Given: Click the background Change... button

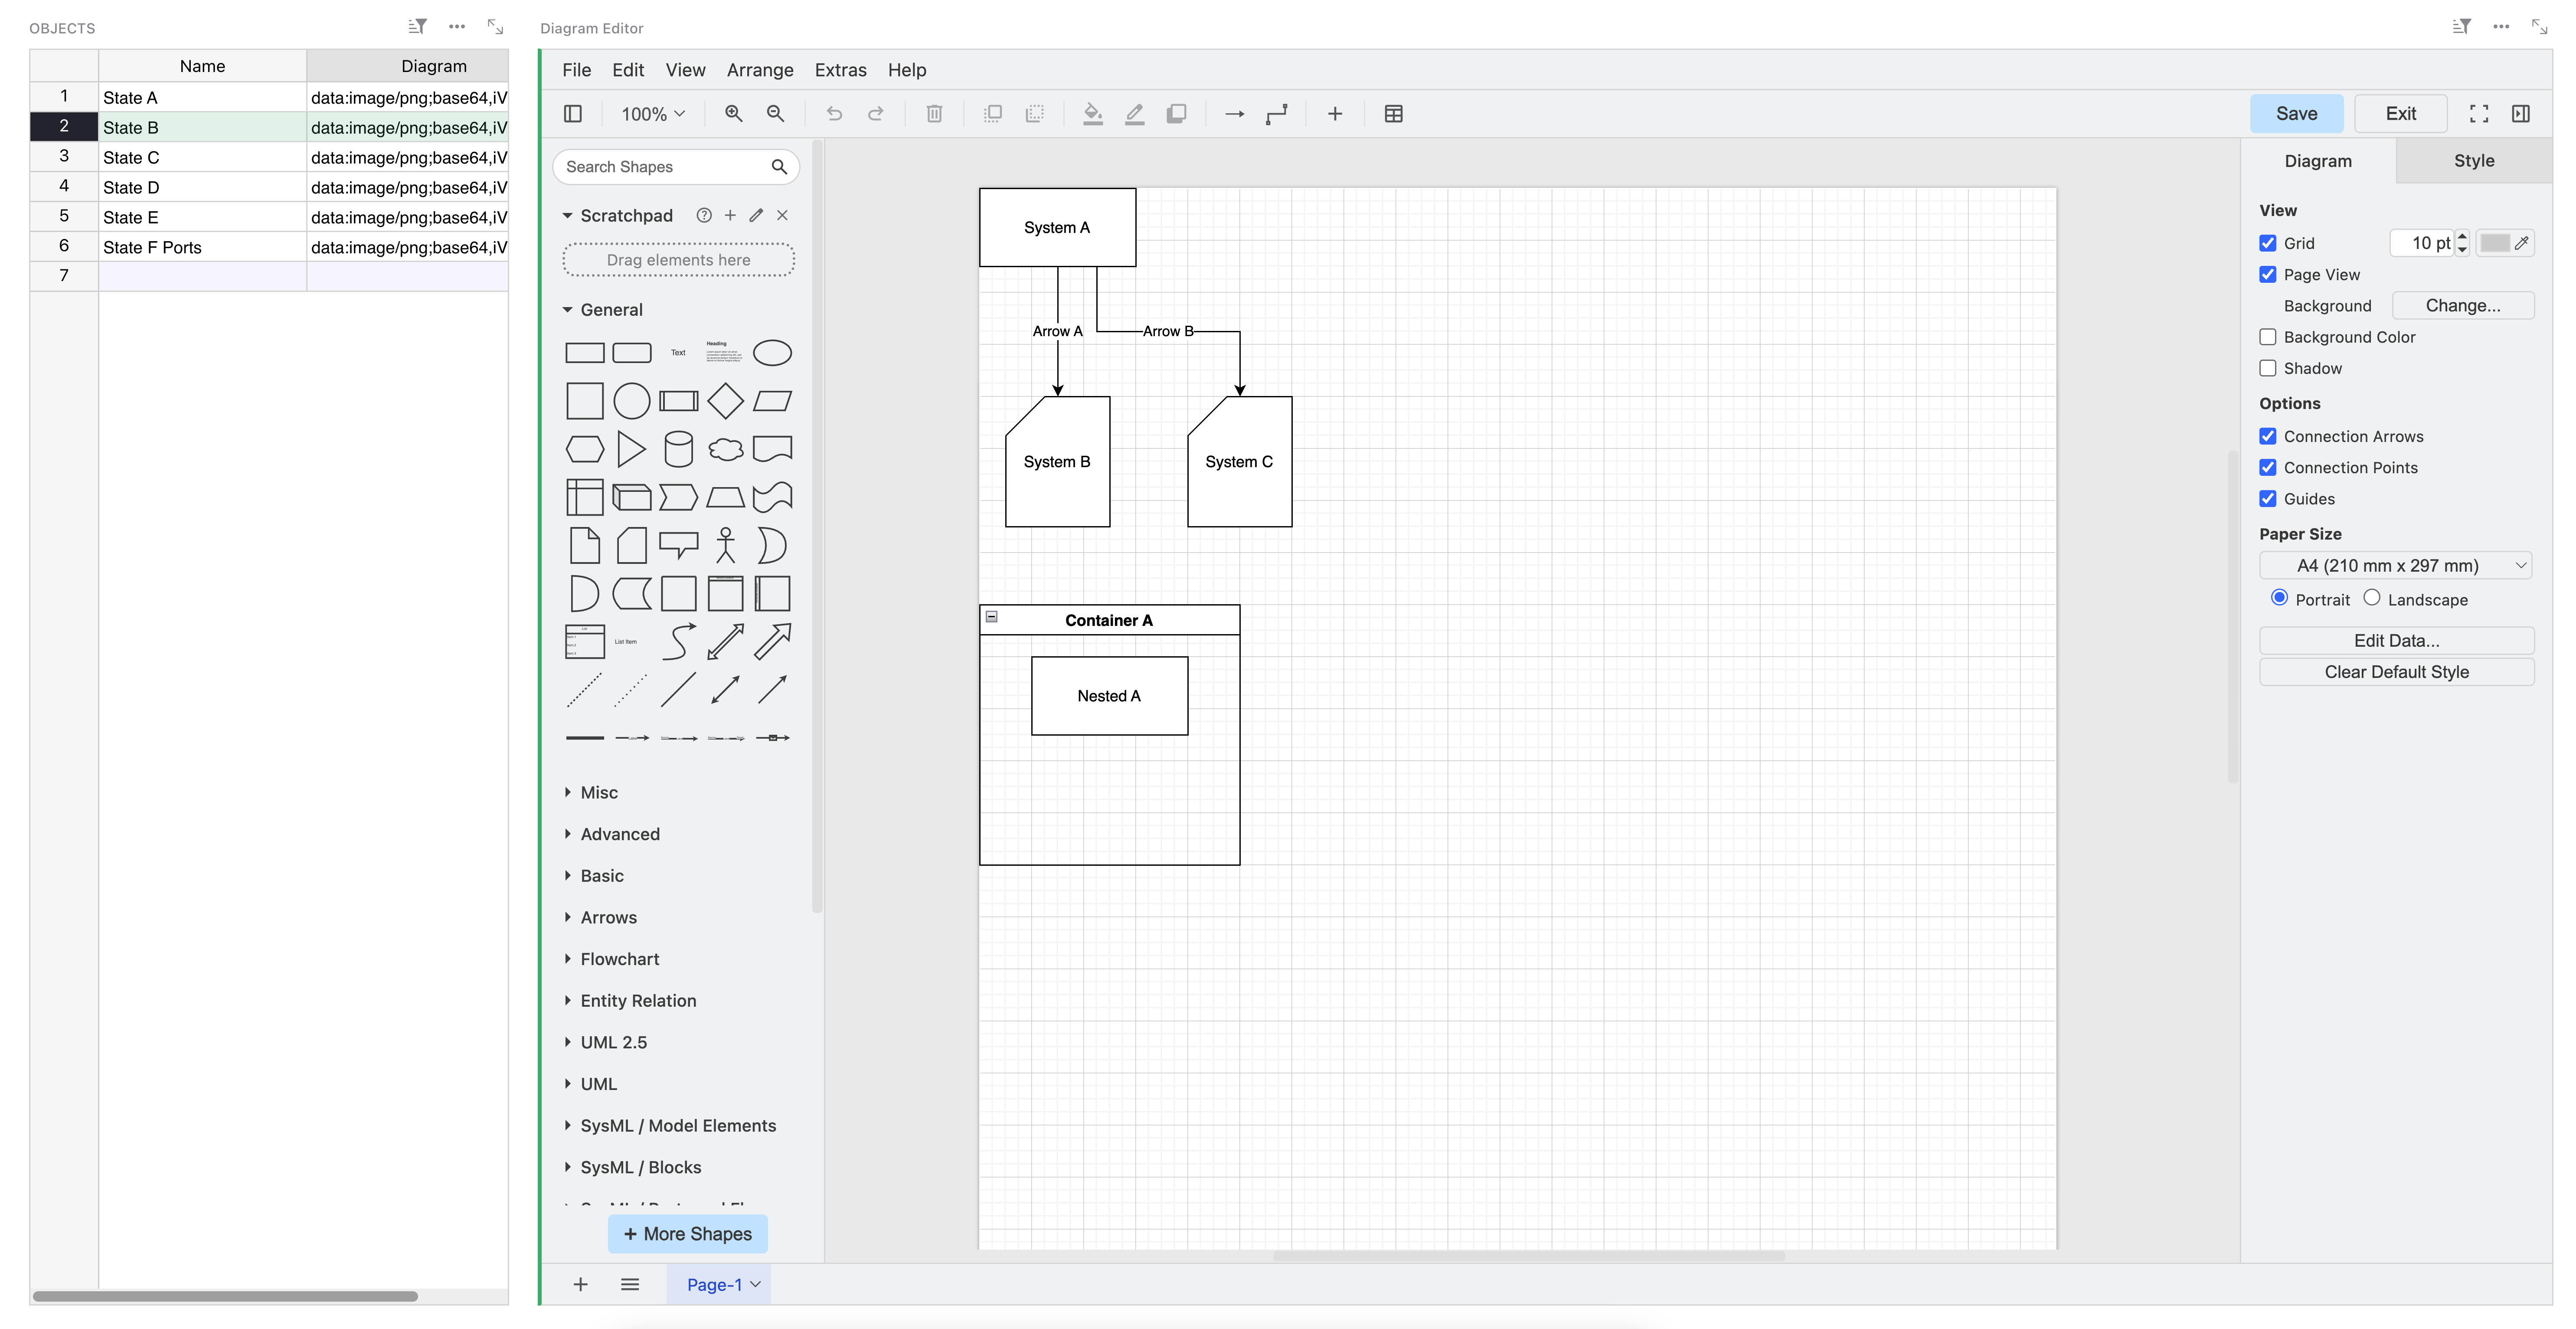Looking at the screenshot, I should point(2463,306).
